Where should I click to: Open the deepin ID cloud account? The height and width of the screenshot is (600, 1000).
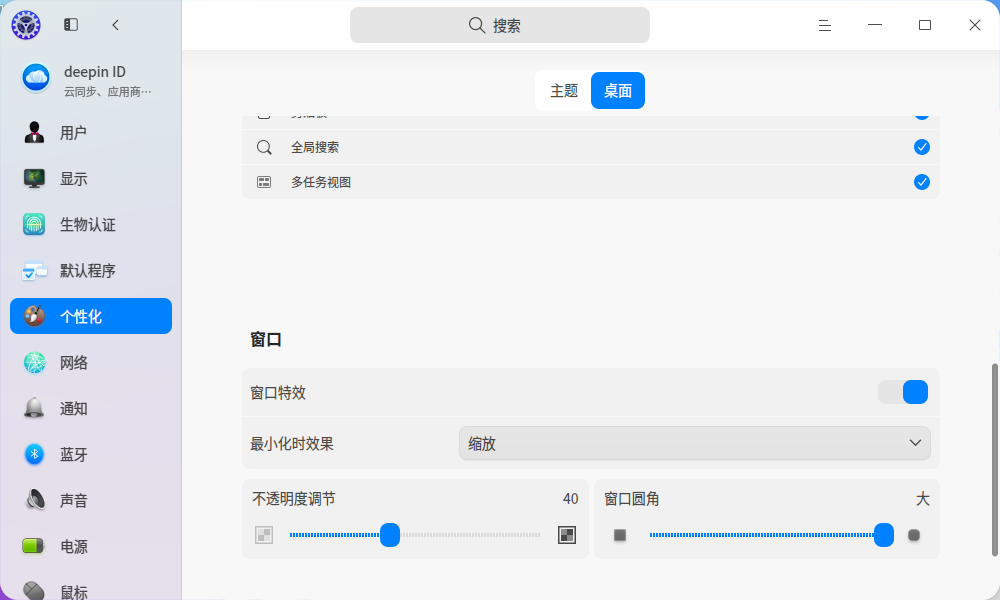pos(91,80)
